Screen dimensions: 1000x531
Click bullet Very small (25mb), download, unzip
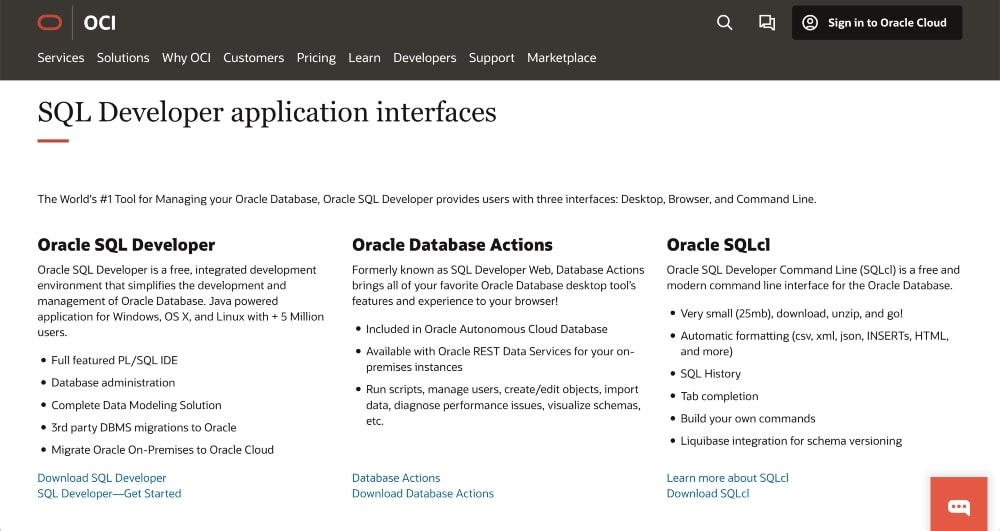(791, 314)
